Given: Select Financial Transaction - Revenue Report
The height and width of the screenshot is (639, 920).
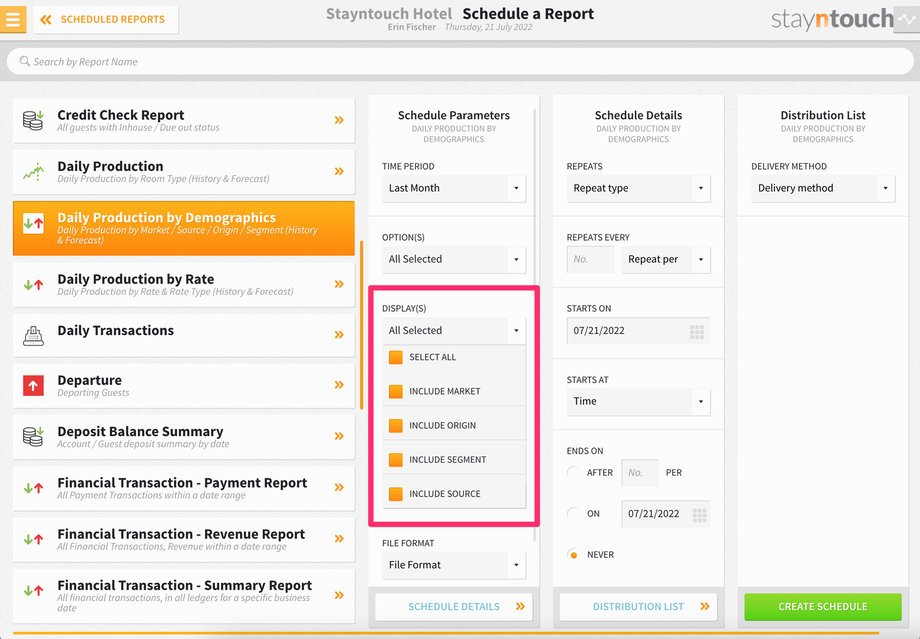Looking at the screenshot, I should pos(184,539).
